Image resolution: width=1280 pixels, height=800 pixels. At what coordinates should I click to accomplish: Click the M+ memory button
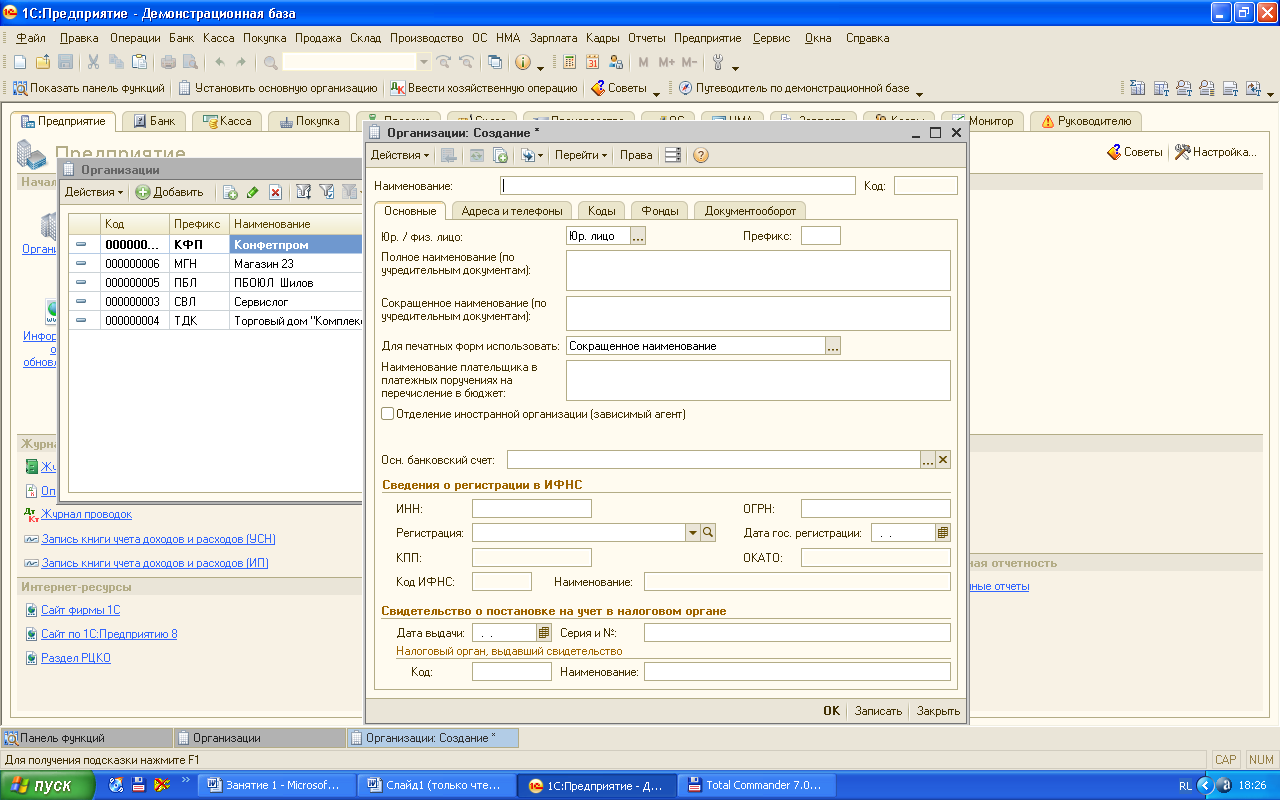coord(667,62)
